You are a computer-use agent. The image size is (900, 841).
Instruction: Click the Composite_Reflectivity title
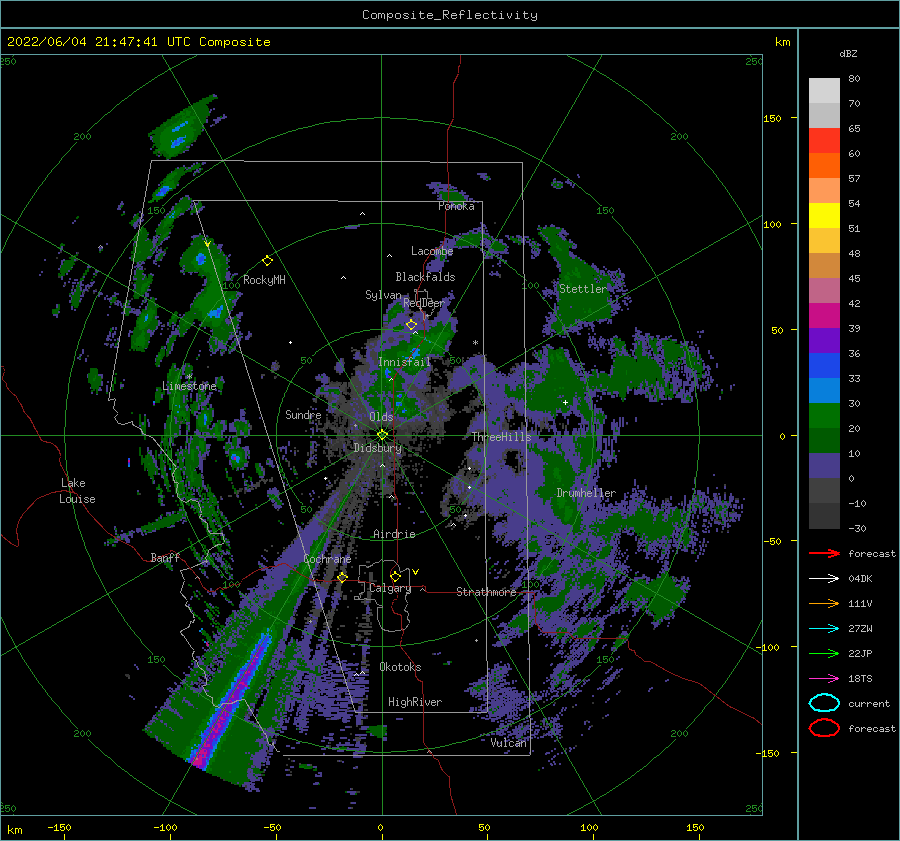point(450,15)
